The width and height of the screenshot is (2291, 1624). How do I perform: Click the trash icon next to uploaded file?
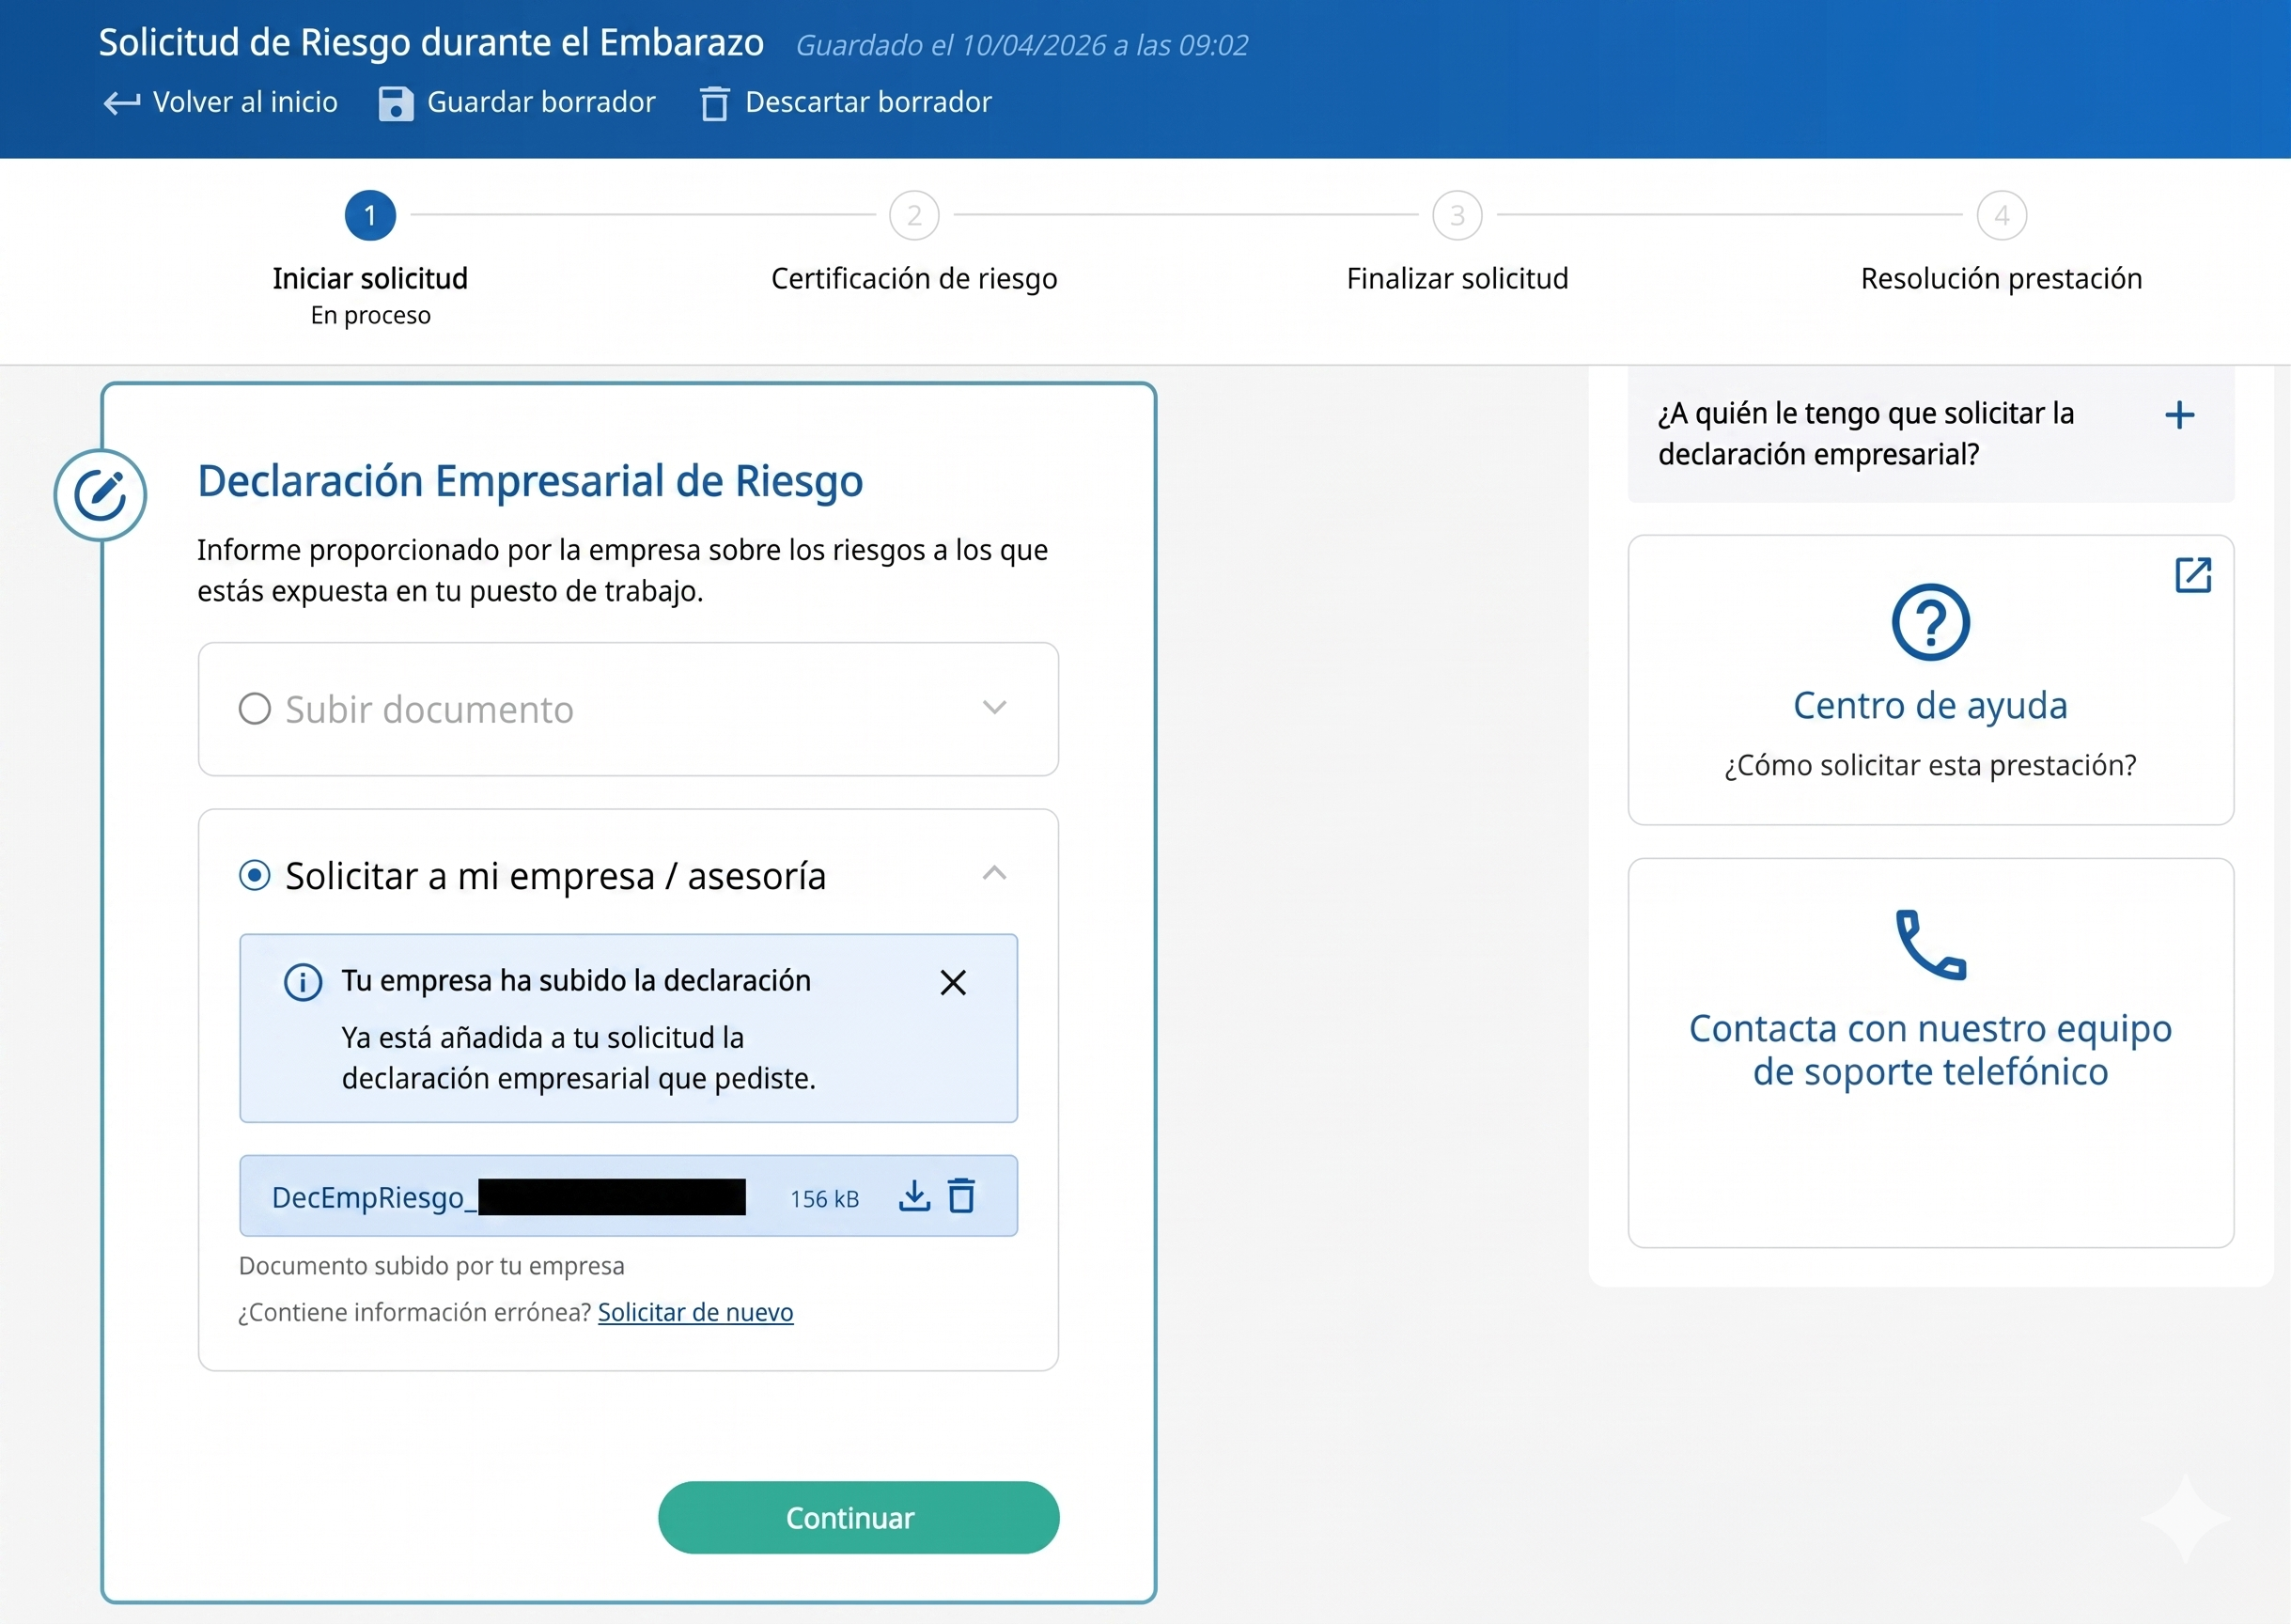[961, 1196]
